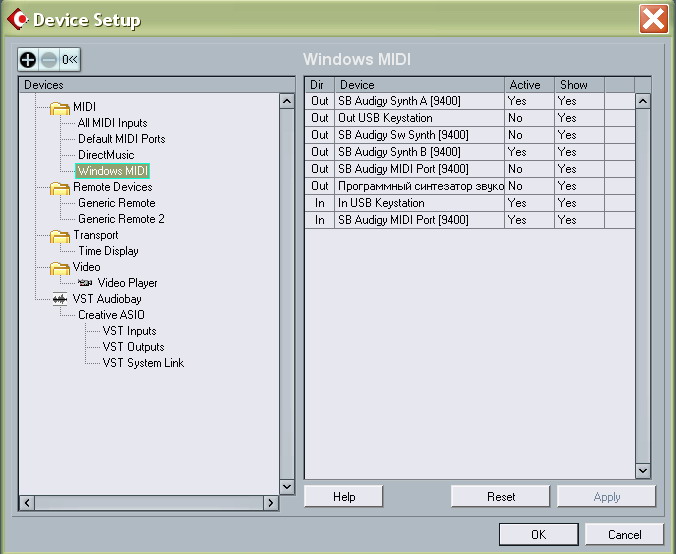Toggle Active for In USB Keystation
Viewport: 676px width, 554px height.
(x=529, y=203)
